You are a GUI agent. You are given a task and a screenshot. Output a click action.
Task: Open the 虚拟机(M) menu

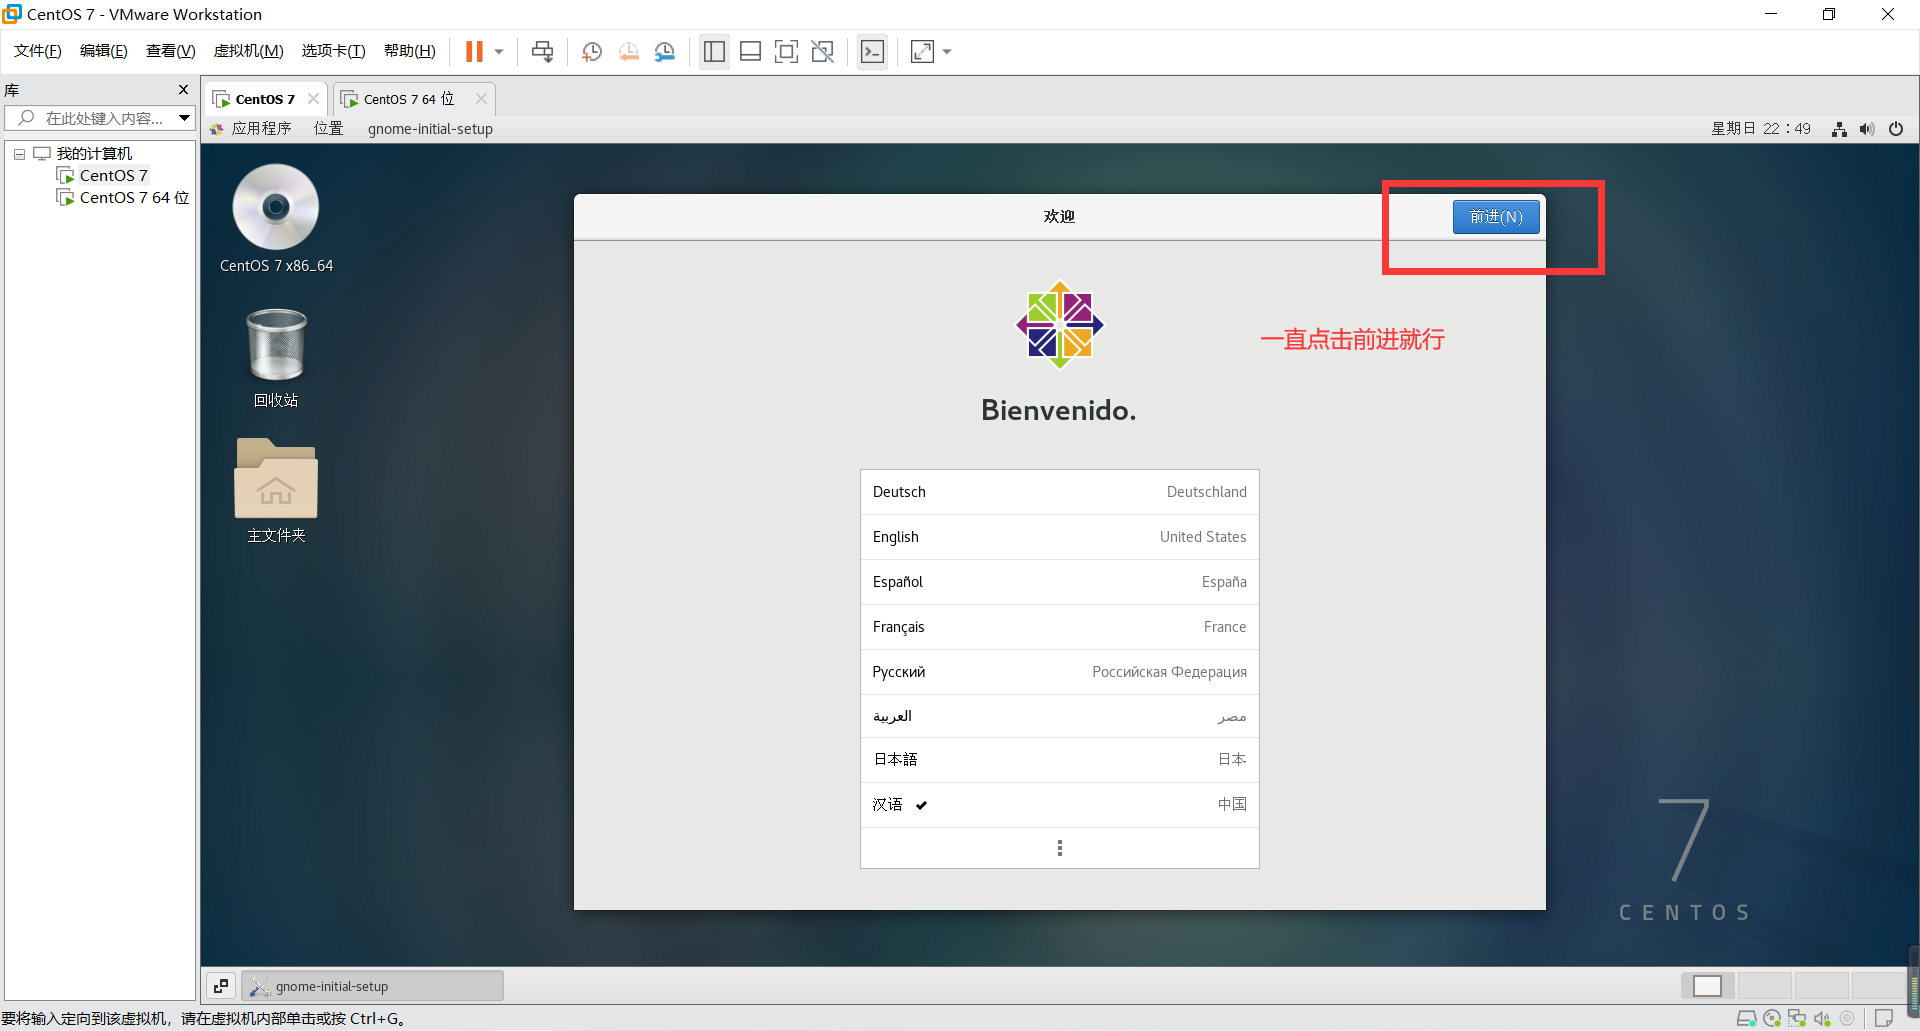pyautogui.click(x=248, y=51)
